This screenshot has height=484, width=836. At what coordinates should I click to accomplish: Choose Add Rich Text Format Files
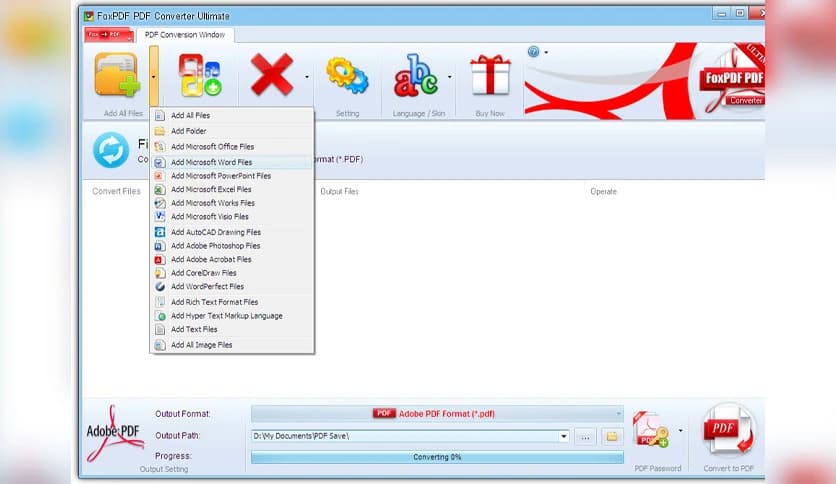(x=232, y=302)
